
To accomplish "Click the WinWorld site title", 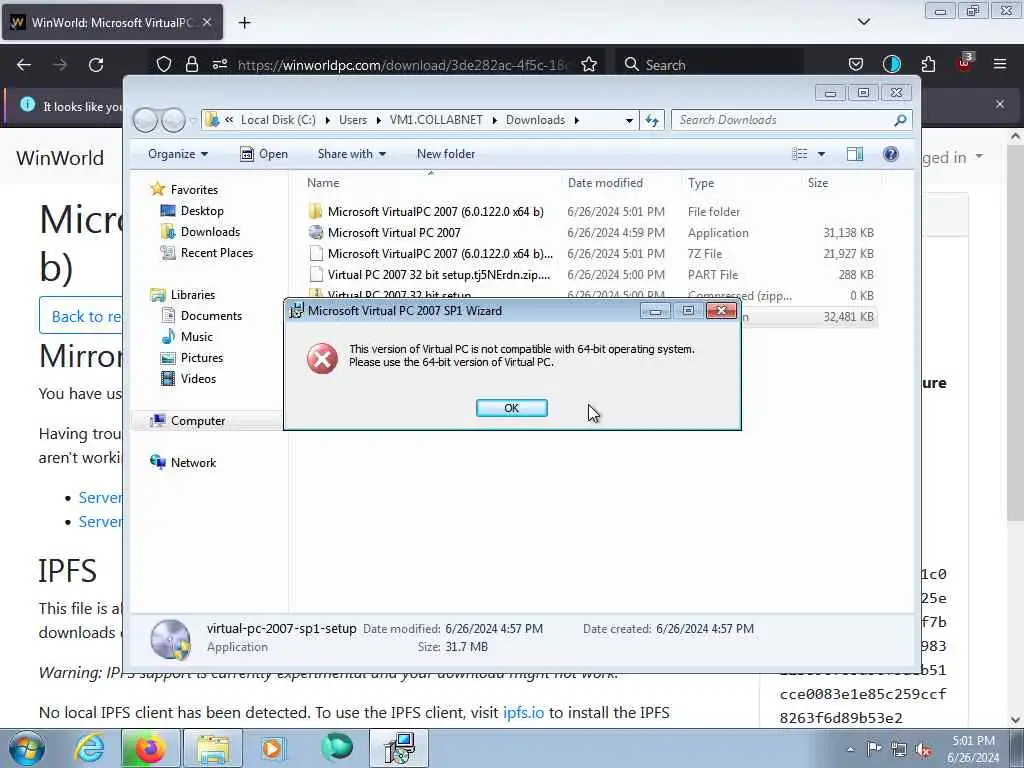I will 59,157.
